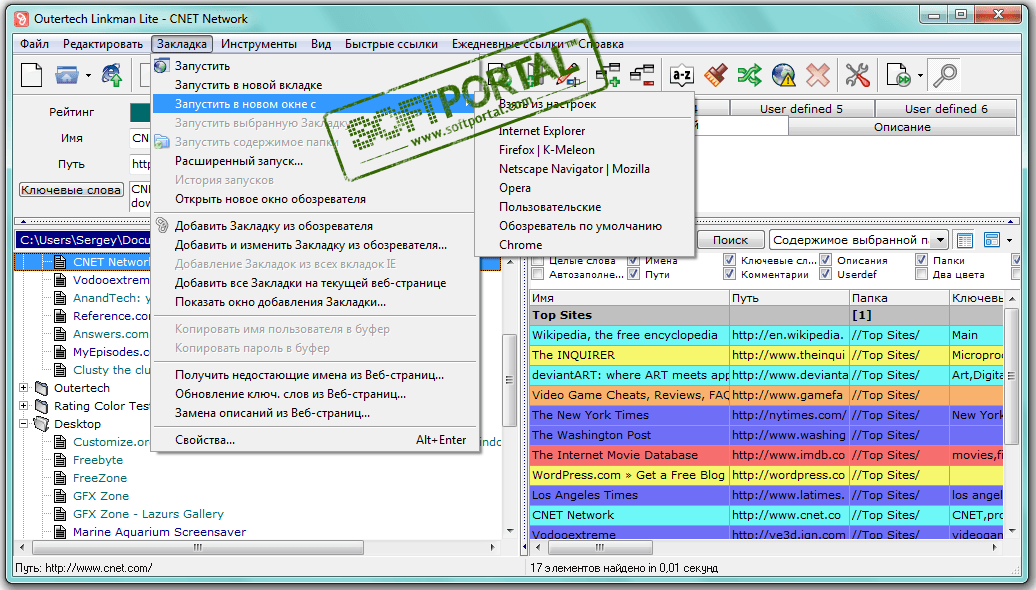Select Marine Aquarium Screensaver in tree
Screen dimensions: 1036x590
pos(159,532)
